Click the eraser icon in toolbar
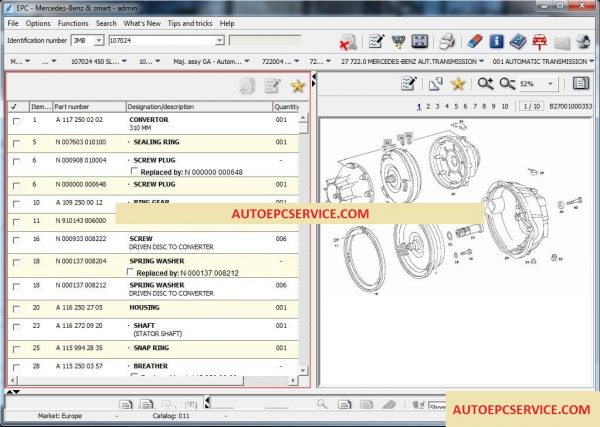The width and height of the screenshot is (600, 427). (475, 41)
